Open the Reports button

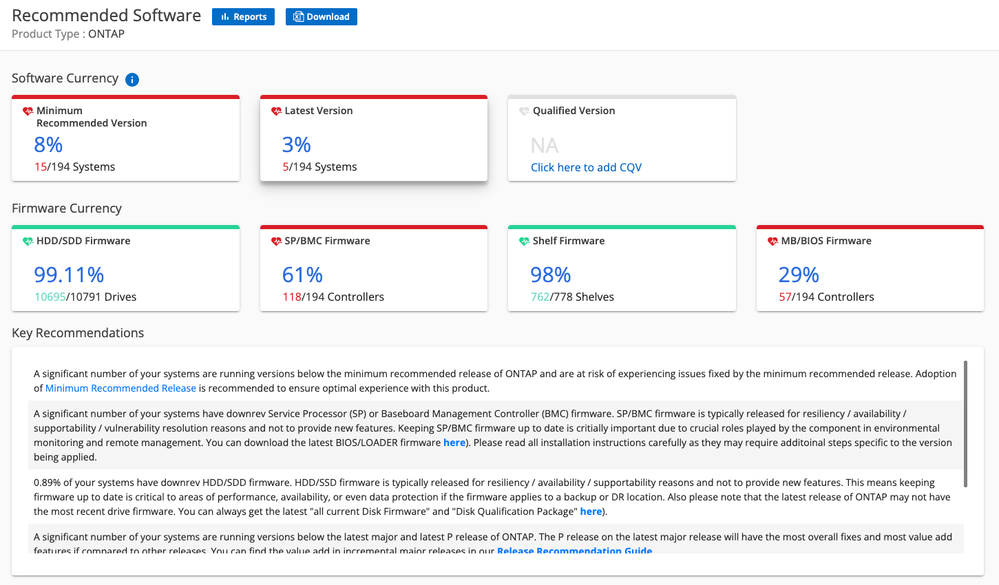[x=243, y=17]
